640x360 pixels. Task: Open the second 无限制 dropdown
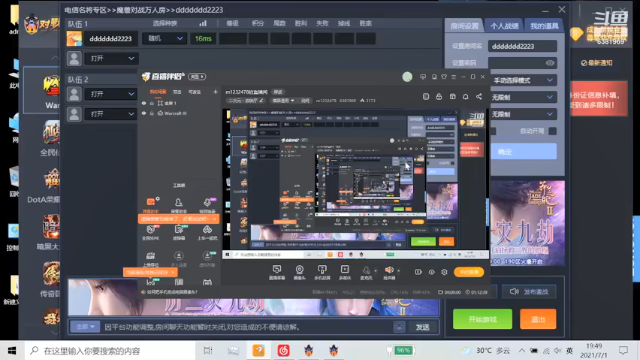coord(523,114)
